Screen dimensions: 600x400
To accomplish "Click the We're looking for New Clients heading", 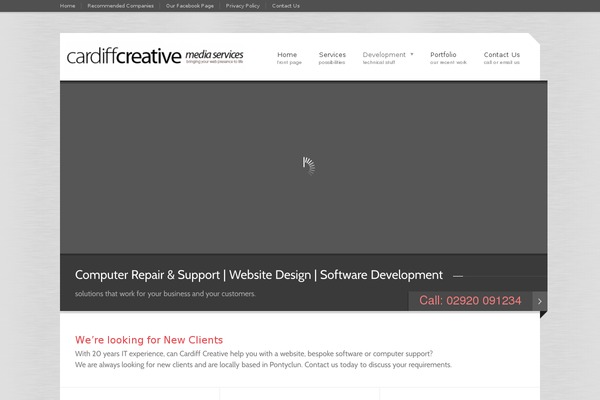I will 149,340.
